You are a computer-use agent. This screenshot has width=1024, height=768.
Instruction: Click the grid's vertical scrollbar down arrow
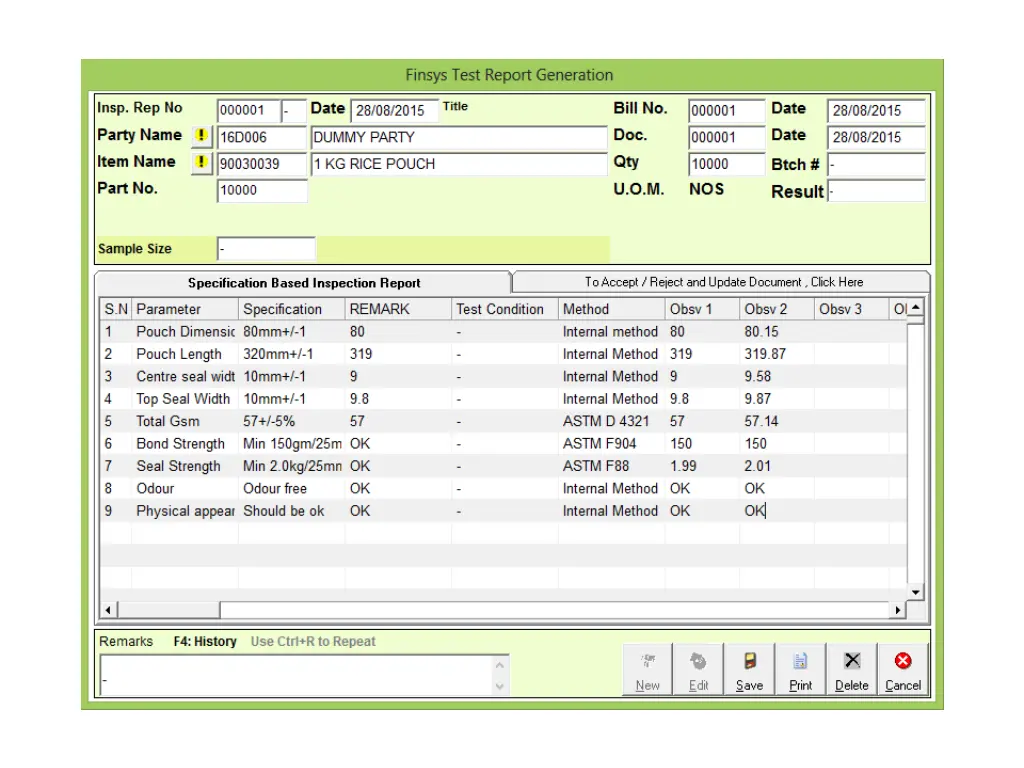(916, 592)
